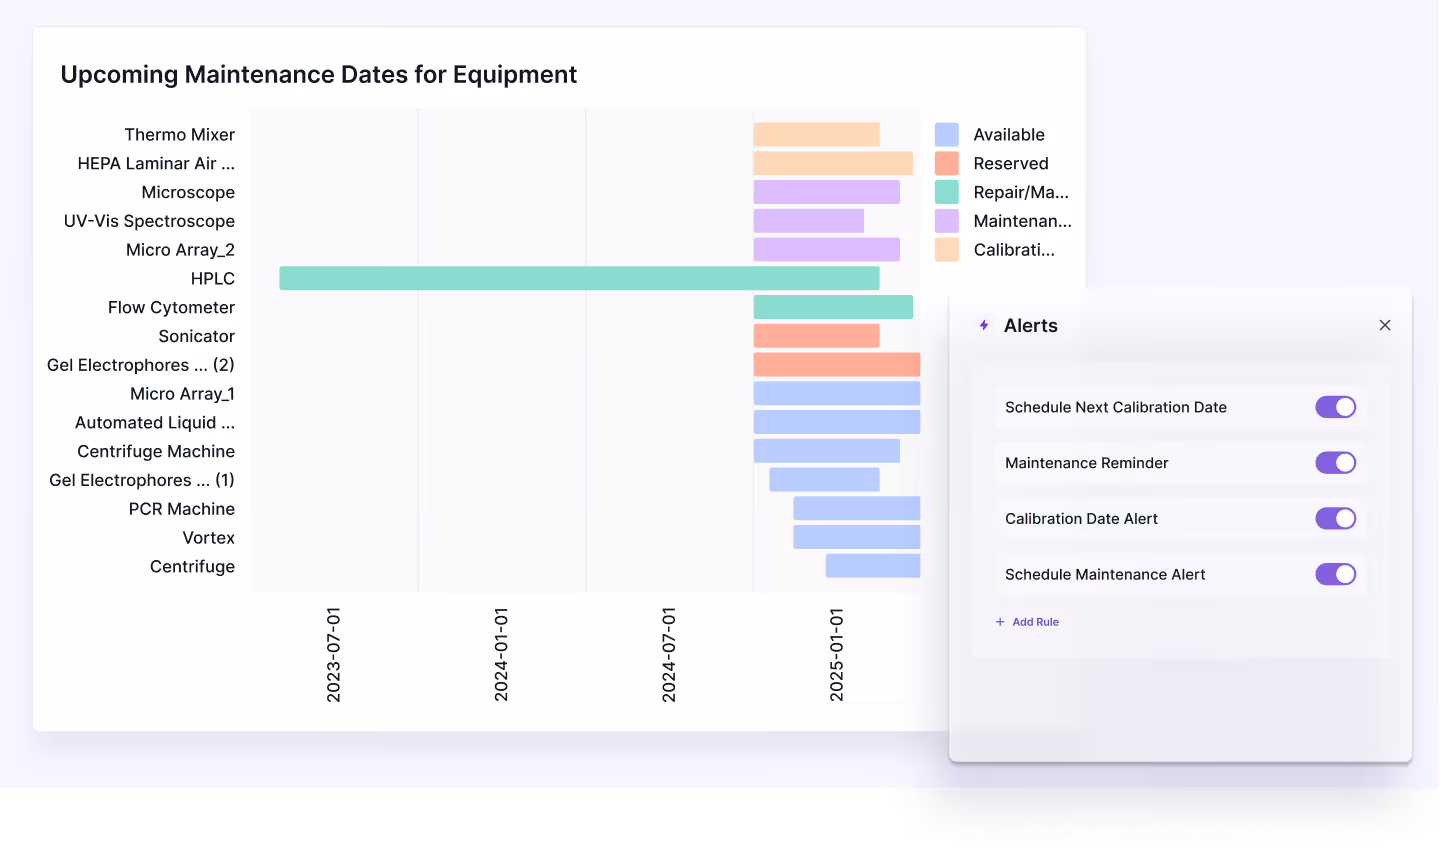
Task: Select the Flow Cytometer repair bar
Action: point(832,307)
